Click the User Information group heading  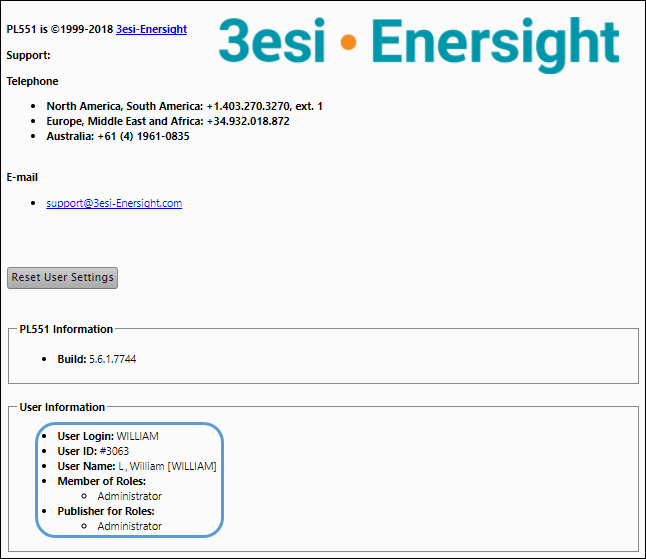pos(62,407)
